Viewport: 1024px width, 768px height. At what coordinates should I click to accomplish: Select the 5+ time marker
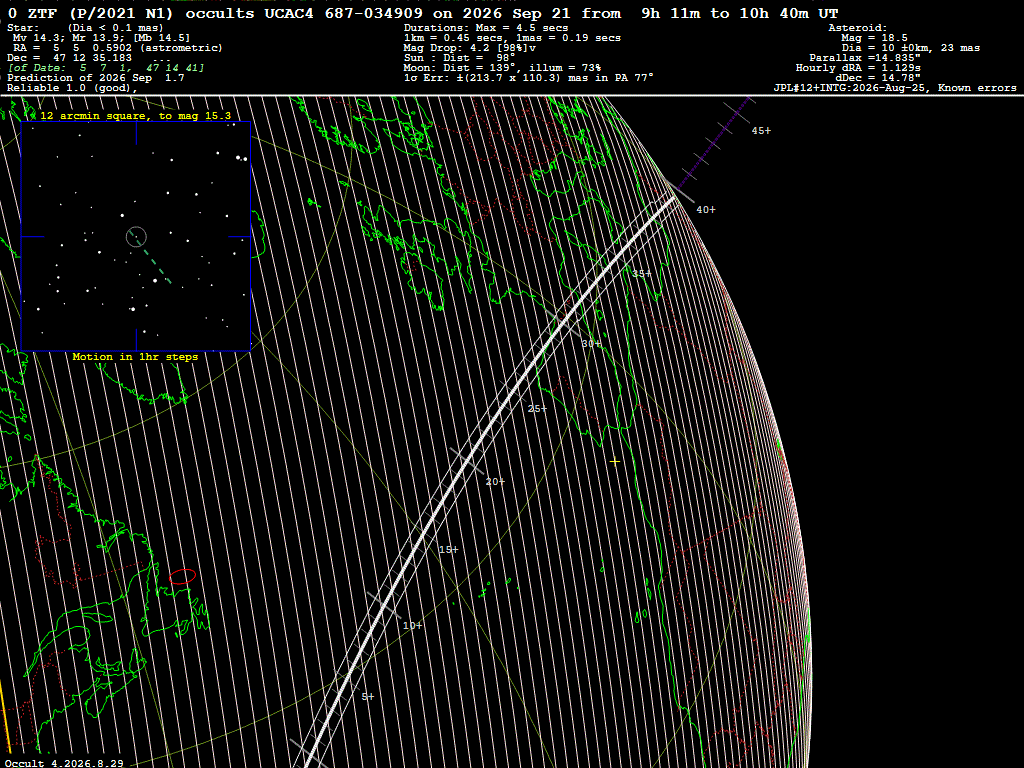coord(368,697)
